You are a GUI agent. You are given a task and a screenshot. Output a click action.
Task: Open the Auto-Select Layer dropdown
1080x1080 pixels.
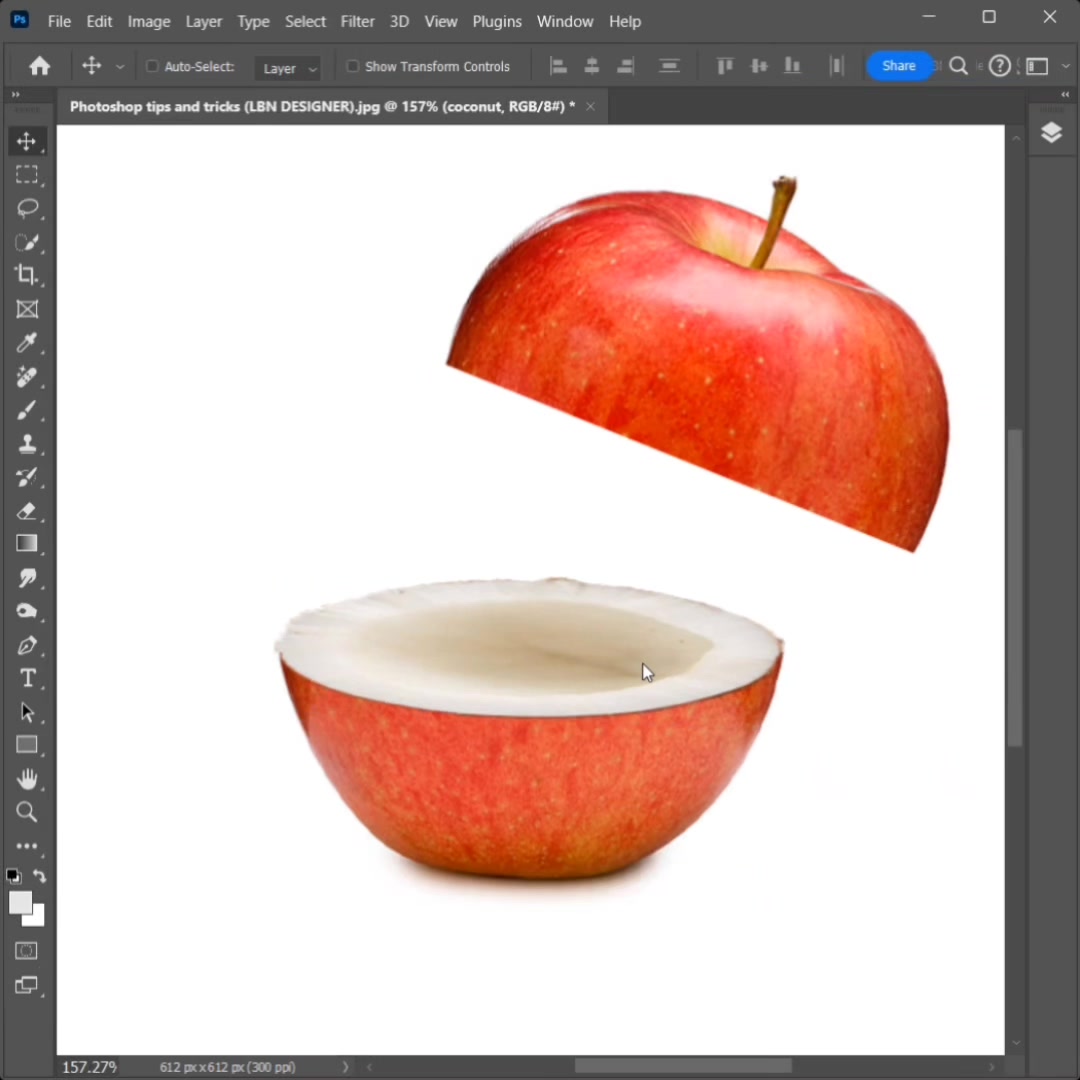pos(289,68)
